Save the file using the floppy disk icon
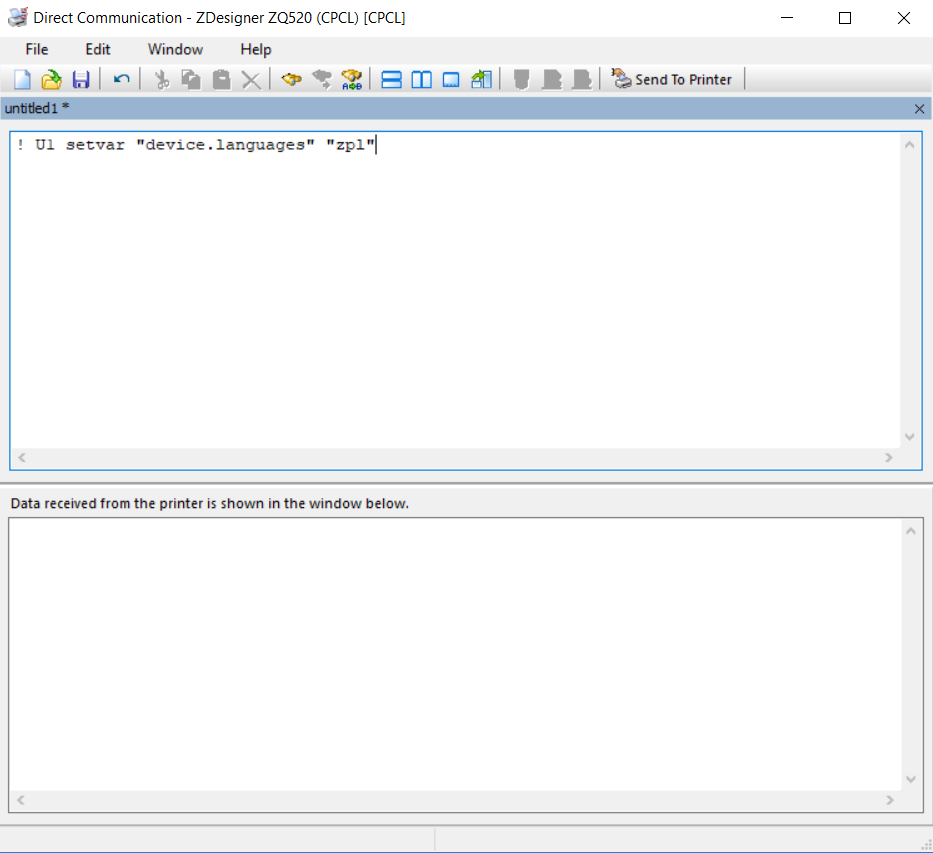Viewport: 933px width, 853px height. pos(81,79)
